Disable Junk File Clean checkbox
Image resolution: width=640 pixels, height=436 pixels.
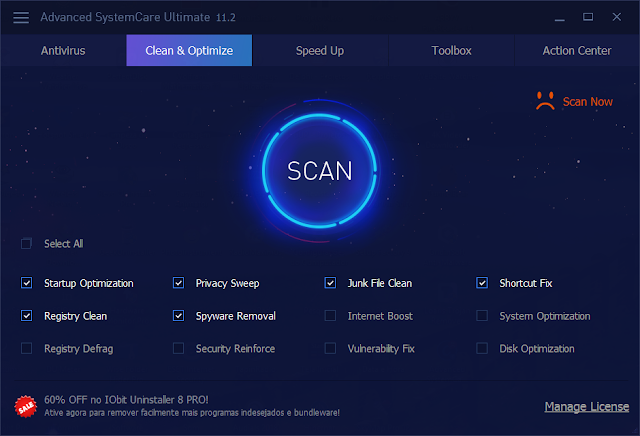click(x=330, y=283)
